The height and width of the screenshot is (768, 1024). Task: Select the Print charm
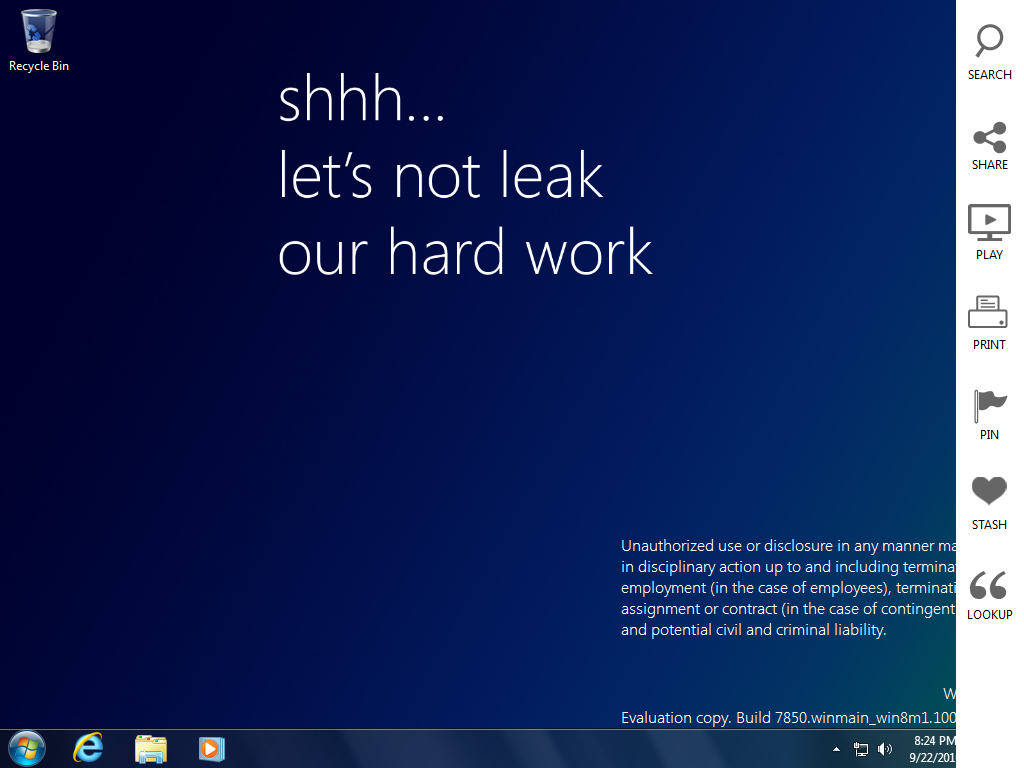pos(989,323)
